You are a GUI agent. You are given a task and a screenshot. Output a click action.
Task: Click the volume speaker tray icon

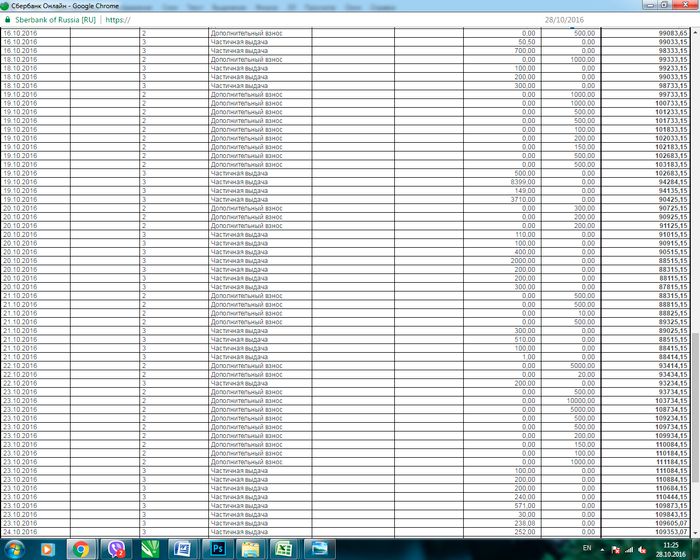tap(642, 549)
